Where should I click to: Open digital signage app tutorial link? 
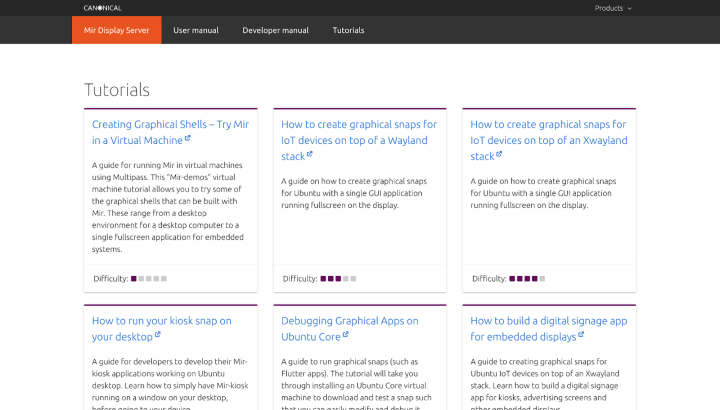(549, 329)
